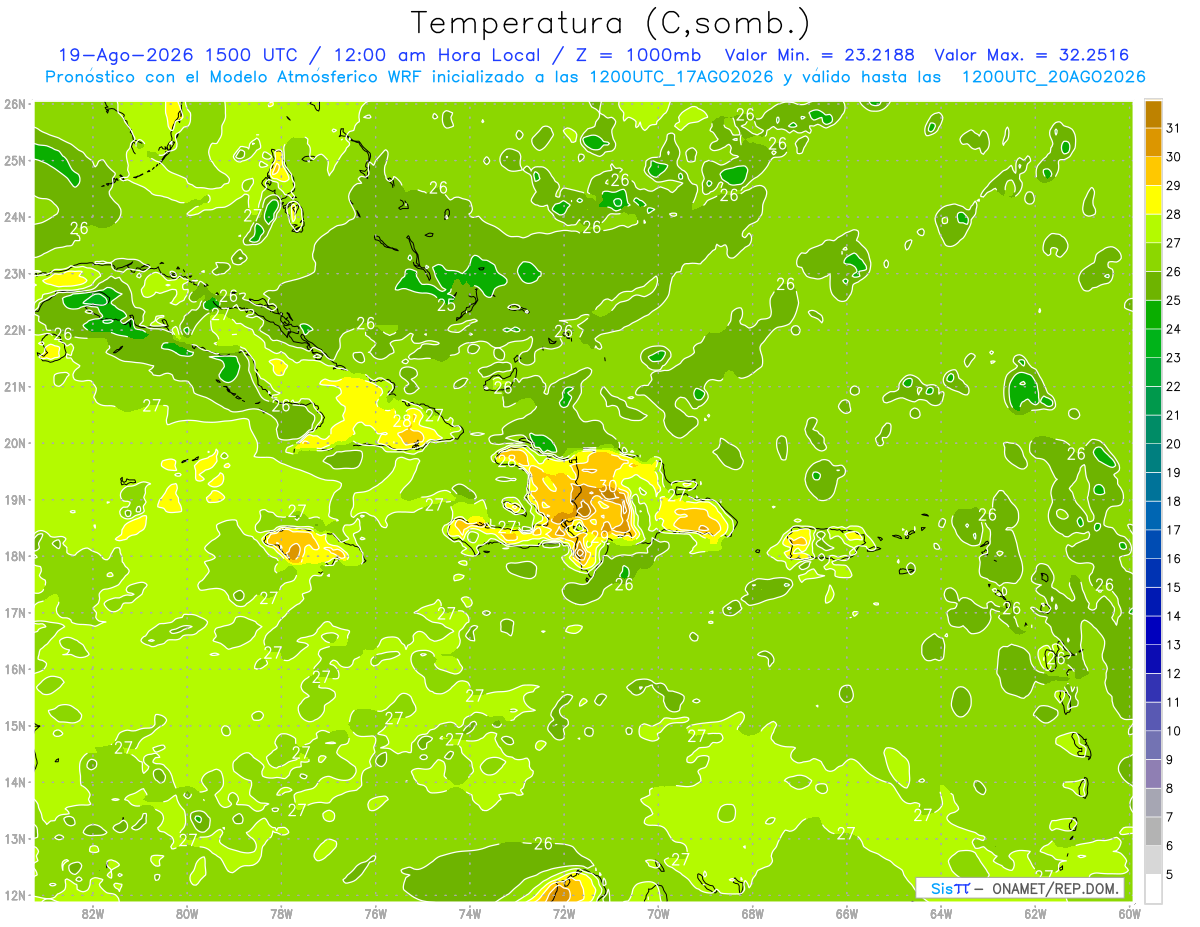Click the colorbar value label 17
The height and width of the screenshot is (927, 1200).
click(x=1174, y=530)
